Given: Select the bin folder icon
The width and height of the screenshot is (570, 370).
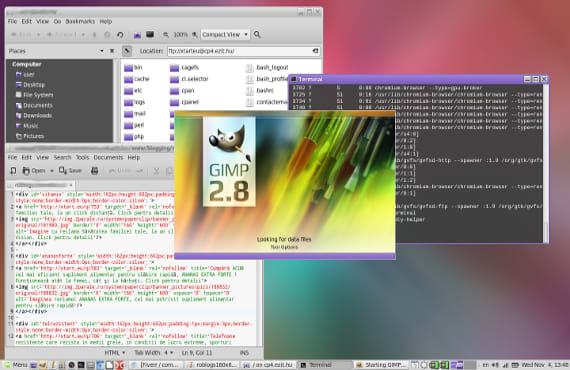Looking at the screenshot, I should click(x=128, y=68).
